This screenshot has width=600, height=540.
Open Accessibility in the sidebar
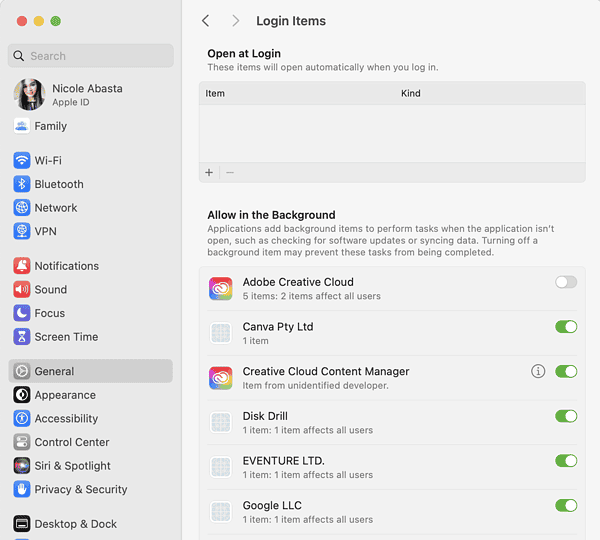pos(66,419)
